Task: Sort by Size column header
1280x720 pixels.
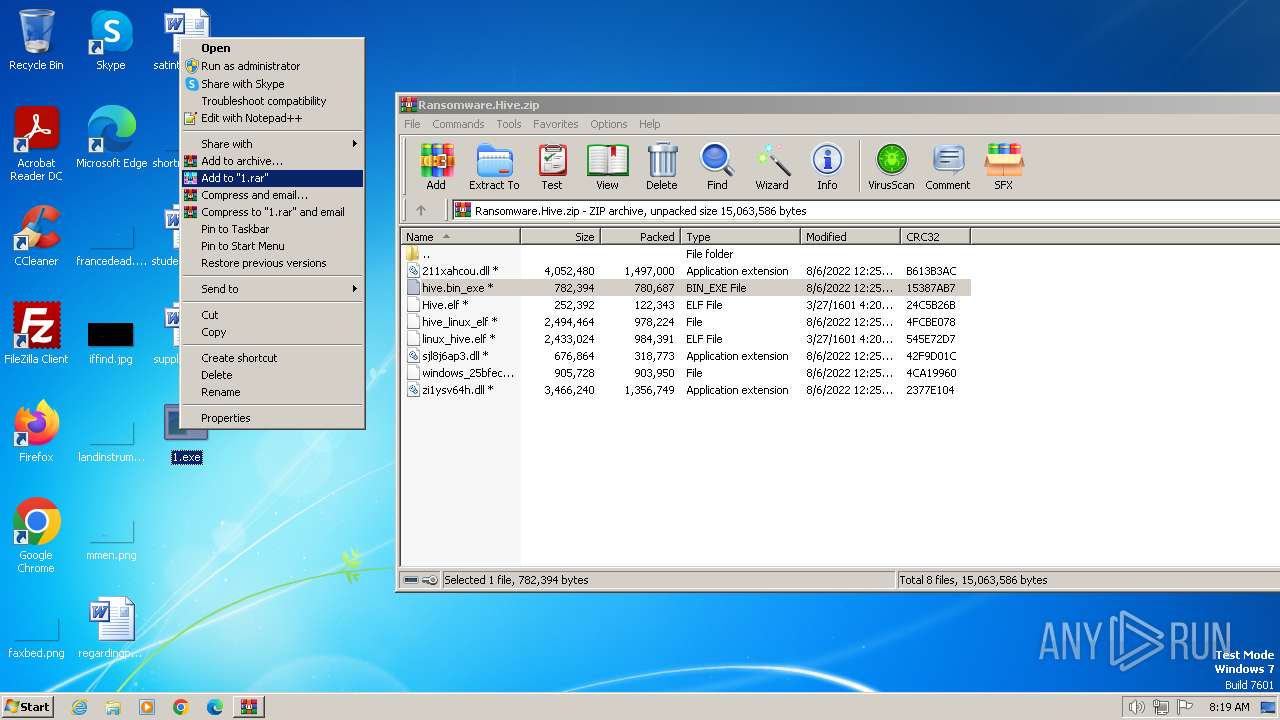Action: click(x=560, y=237)
